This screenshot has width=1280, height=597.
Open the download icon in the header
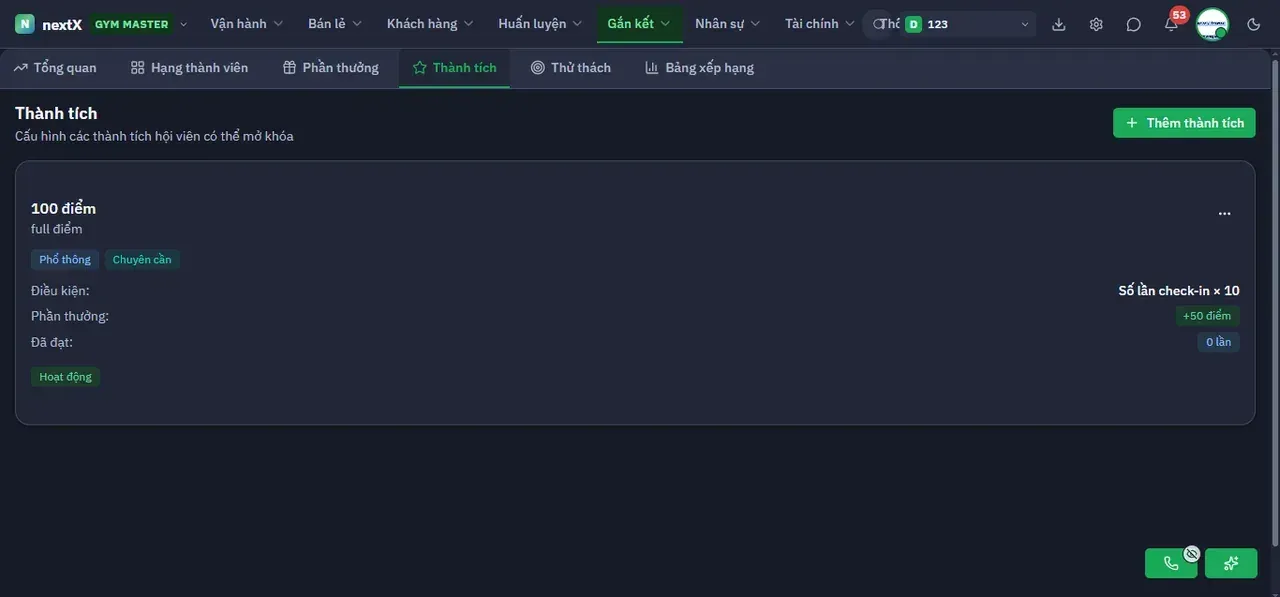tap(1059, 24)
